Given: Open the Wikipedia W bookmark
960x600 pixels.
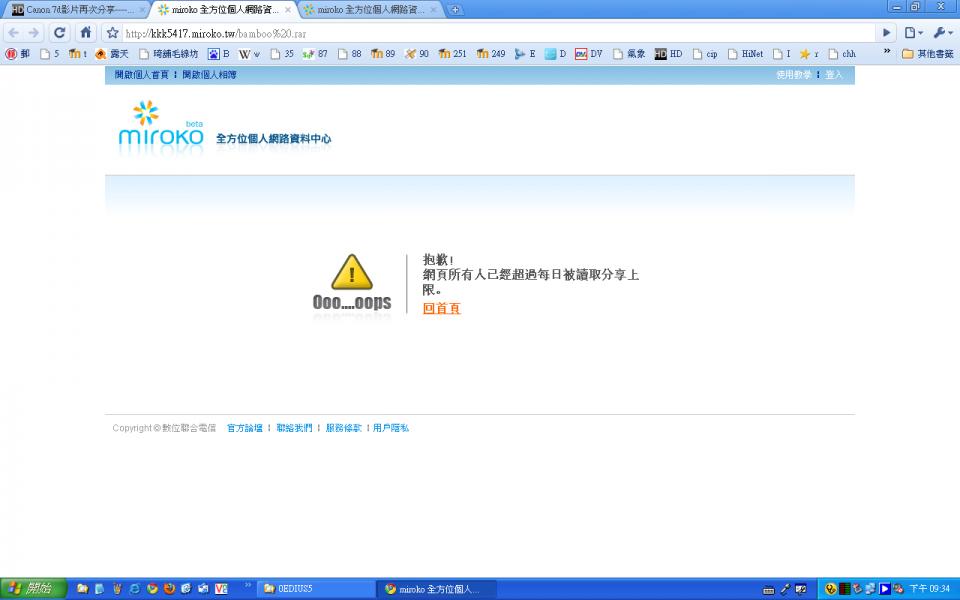Looking at the screenshot, I should click(249, 54).
